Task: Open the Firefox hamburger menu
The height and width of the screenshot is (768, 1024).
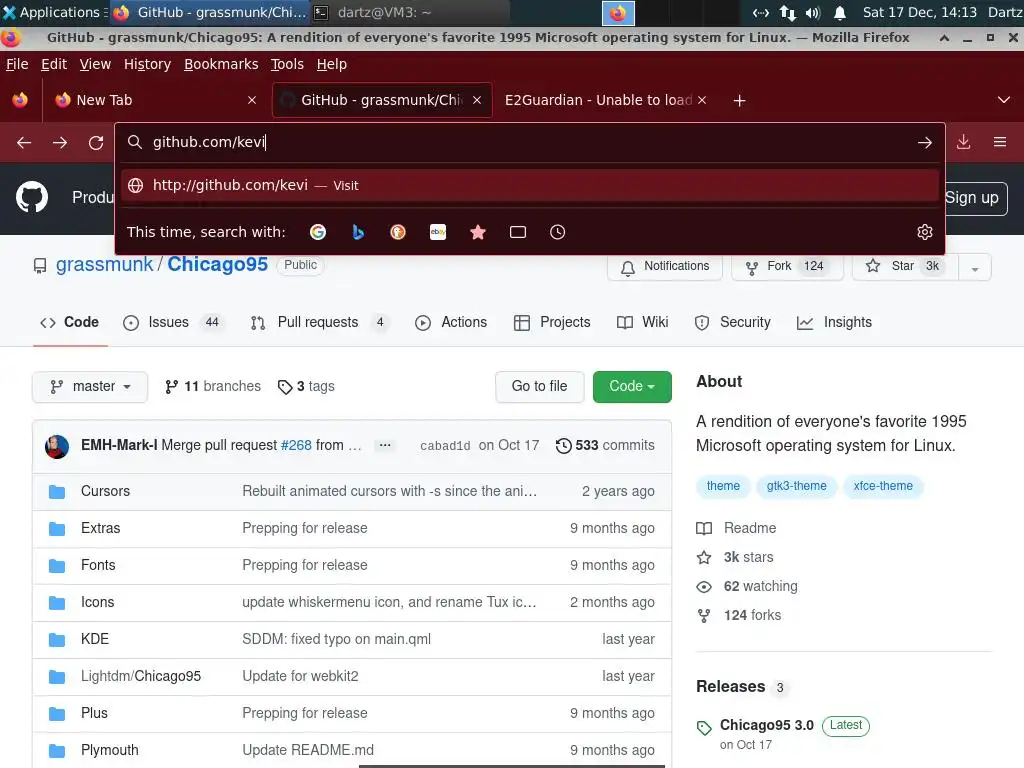Action: pyautogui.click(x=999, y=142)
